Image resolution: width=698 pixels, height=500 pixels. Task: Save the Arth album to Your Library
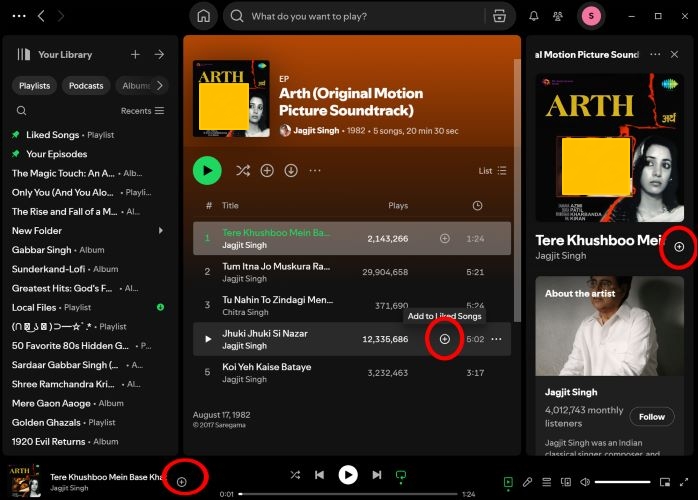pos(267,171)
